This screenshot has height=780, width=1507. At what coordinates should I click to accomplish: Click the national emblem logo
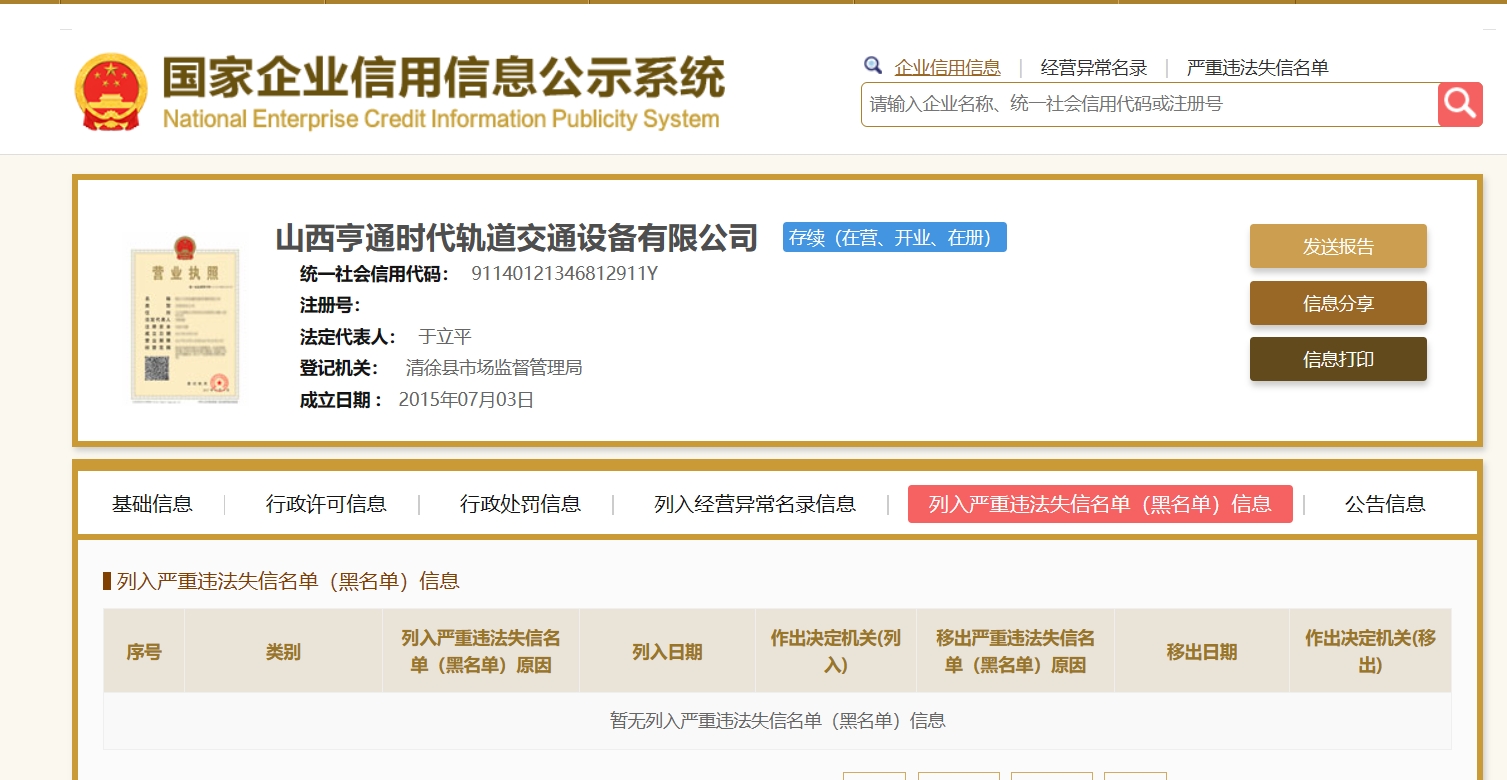(x=111, y=92)
